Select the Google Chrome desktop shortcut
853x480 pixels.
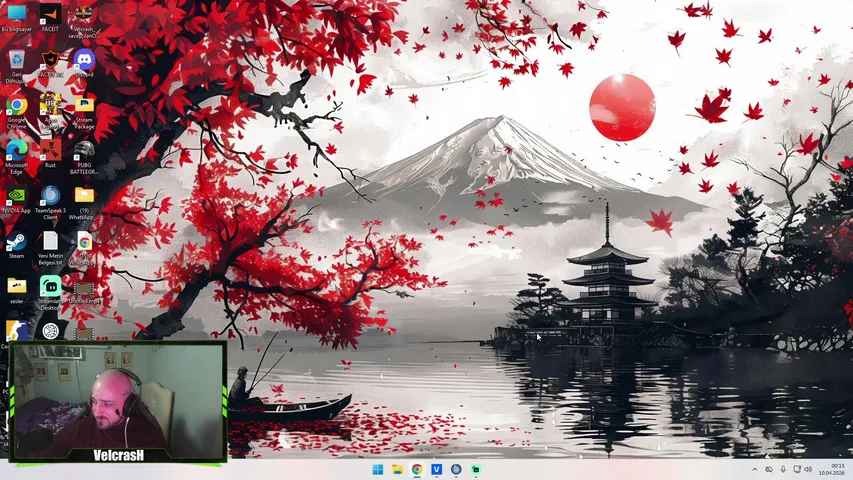pos(16,112)
